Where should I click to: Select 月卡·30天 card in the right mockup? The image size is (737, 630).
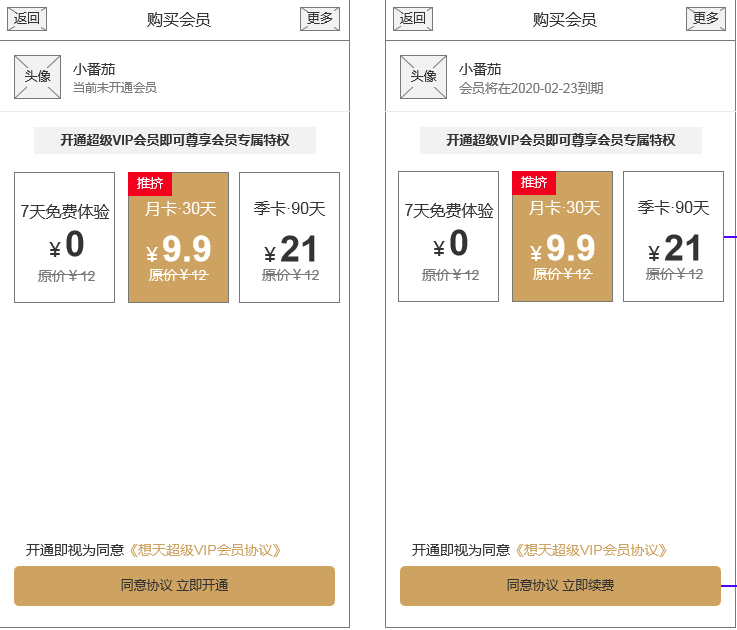click(563, 236)
